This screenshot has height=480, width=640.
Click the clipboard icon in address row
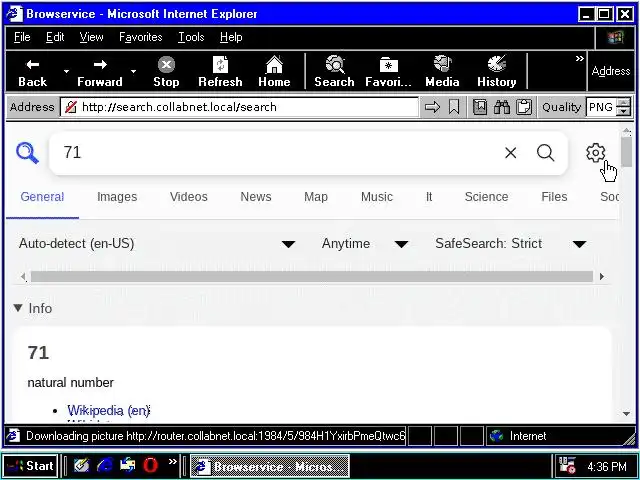[x=524, y=107]
